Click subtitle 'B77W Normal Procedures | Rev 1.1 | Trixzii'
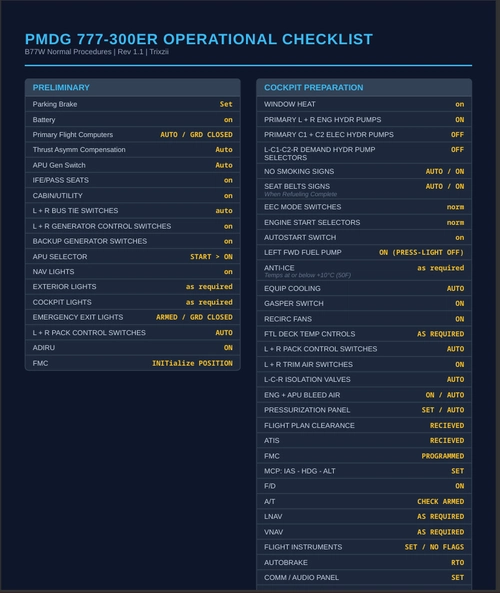Image resolution: width=500 pixels, height=593 pixels. click(x=97, y=52)
